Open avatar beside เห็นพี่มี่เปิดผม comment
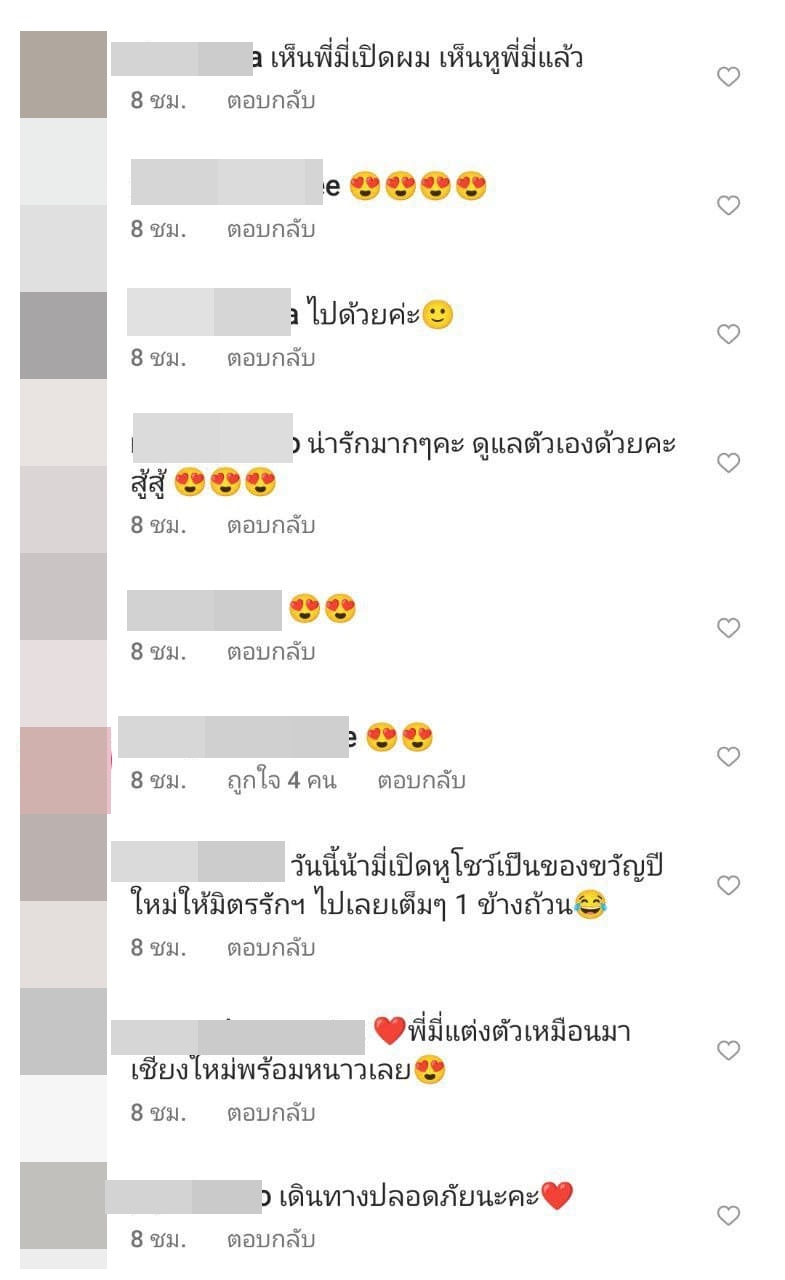Screen dimensions: 785x1280 click(63, 75)
